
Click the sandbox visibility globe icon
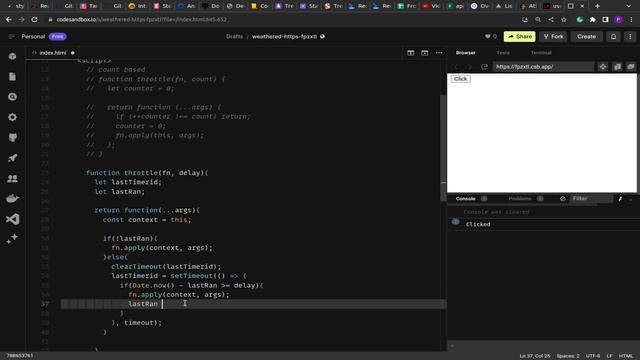(322, 36)
